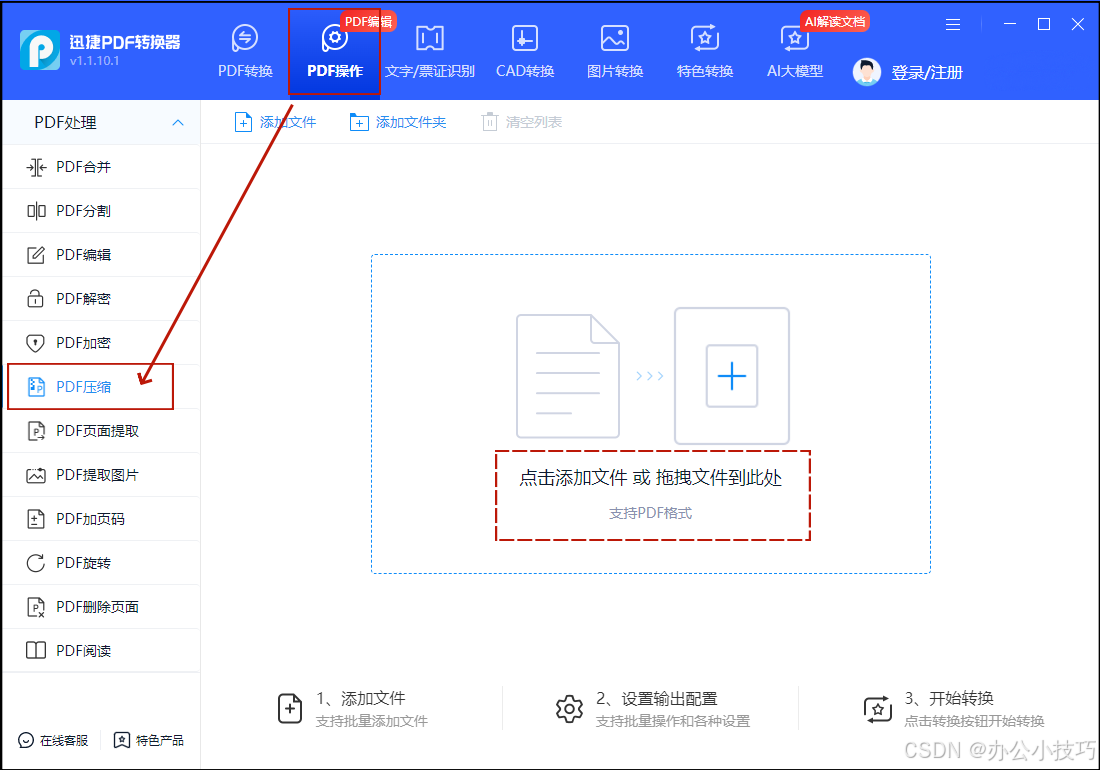Minimize the application window
The image size is (1100, 770).
[x=1010, y=24]
